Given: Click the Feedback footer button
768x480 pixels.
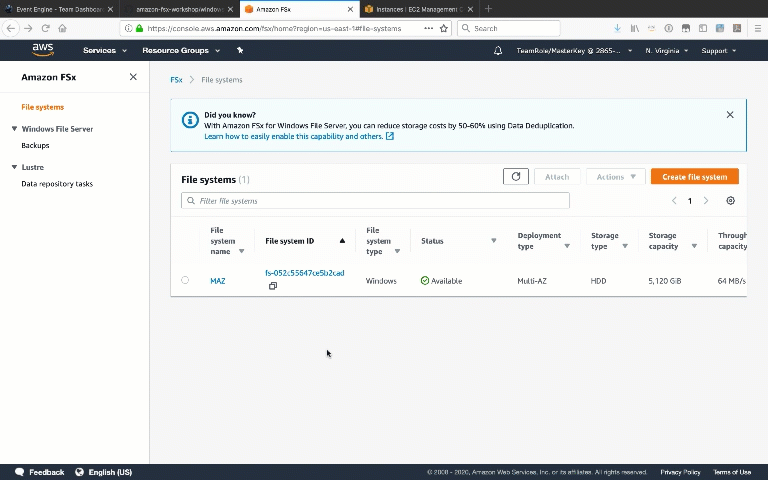Looking at the screenshot, I should pos(40,472).
